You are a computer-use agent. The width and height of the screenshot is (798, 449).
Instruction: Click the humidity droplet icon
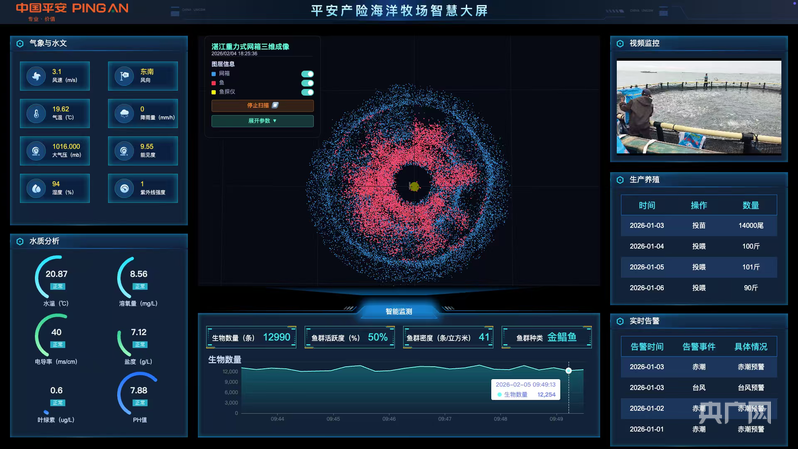coord(36,188)
